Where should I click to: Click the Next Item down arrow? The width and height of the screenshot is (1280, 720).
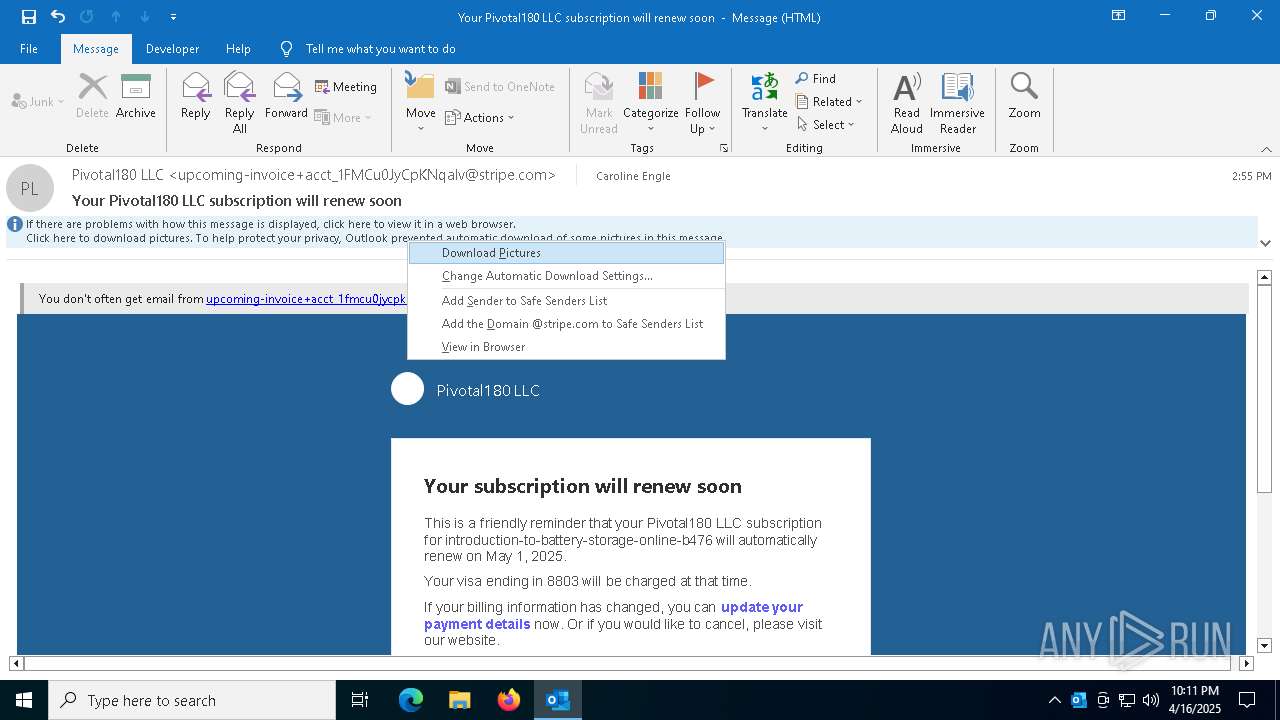[x=145, y=17]
